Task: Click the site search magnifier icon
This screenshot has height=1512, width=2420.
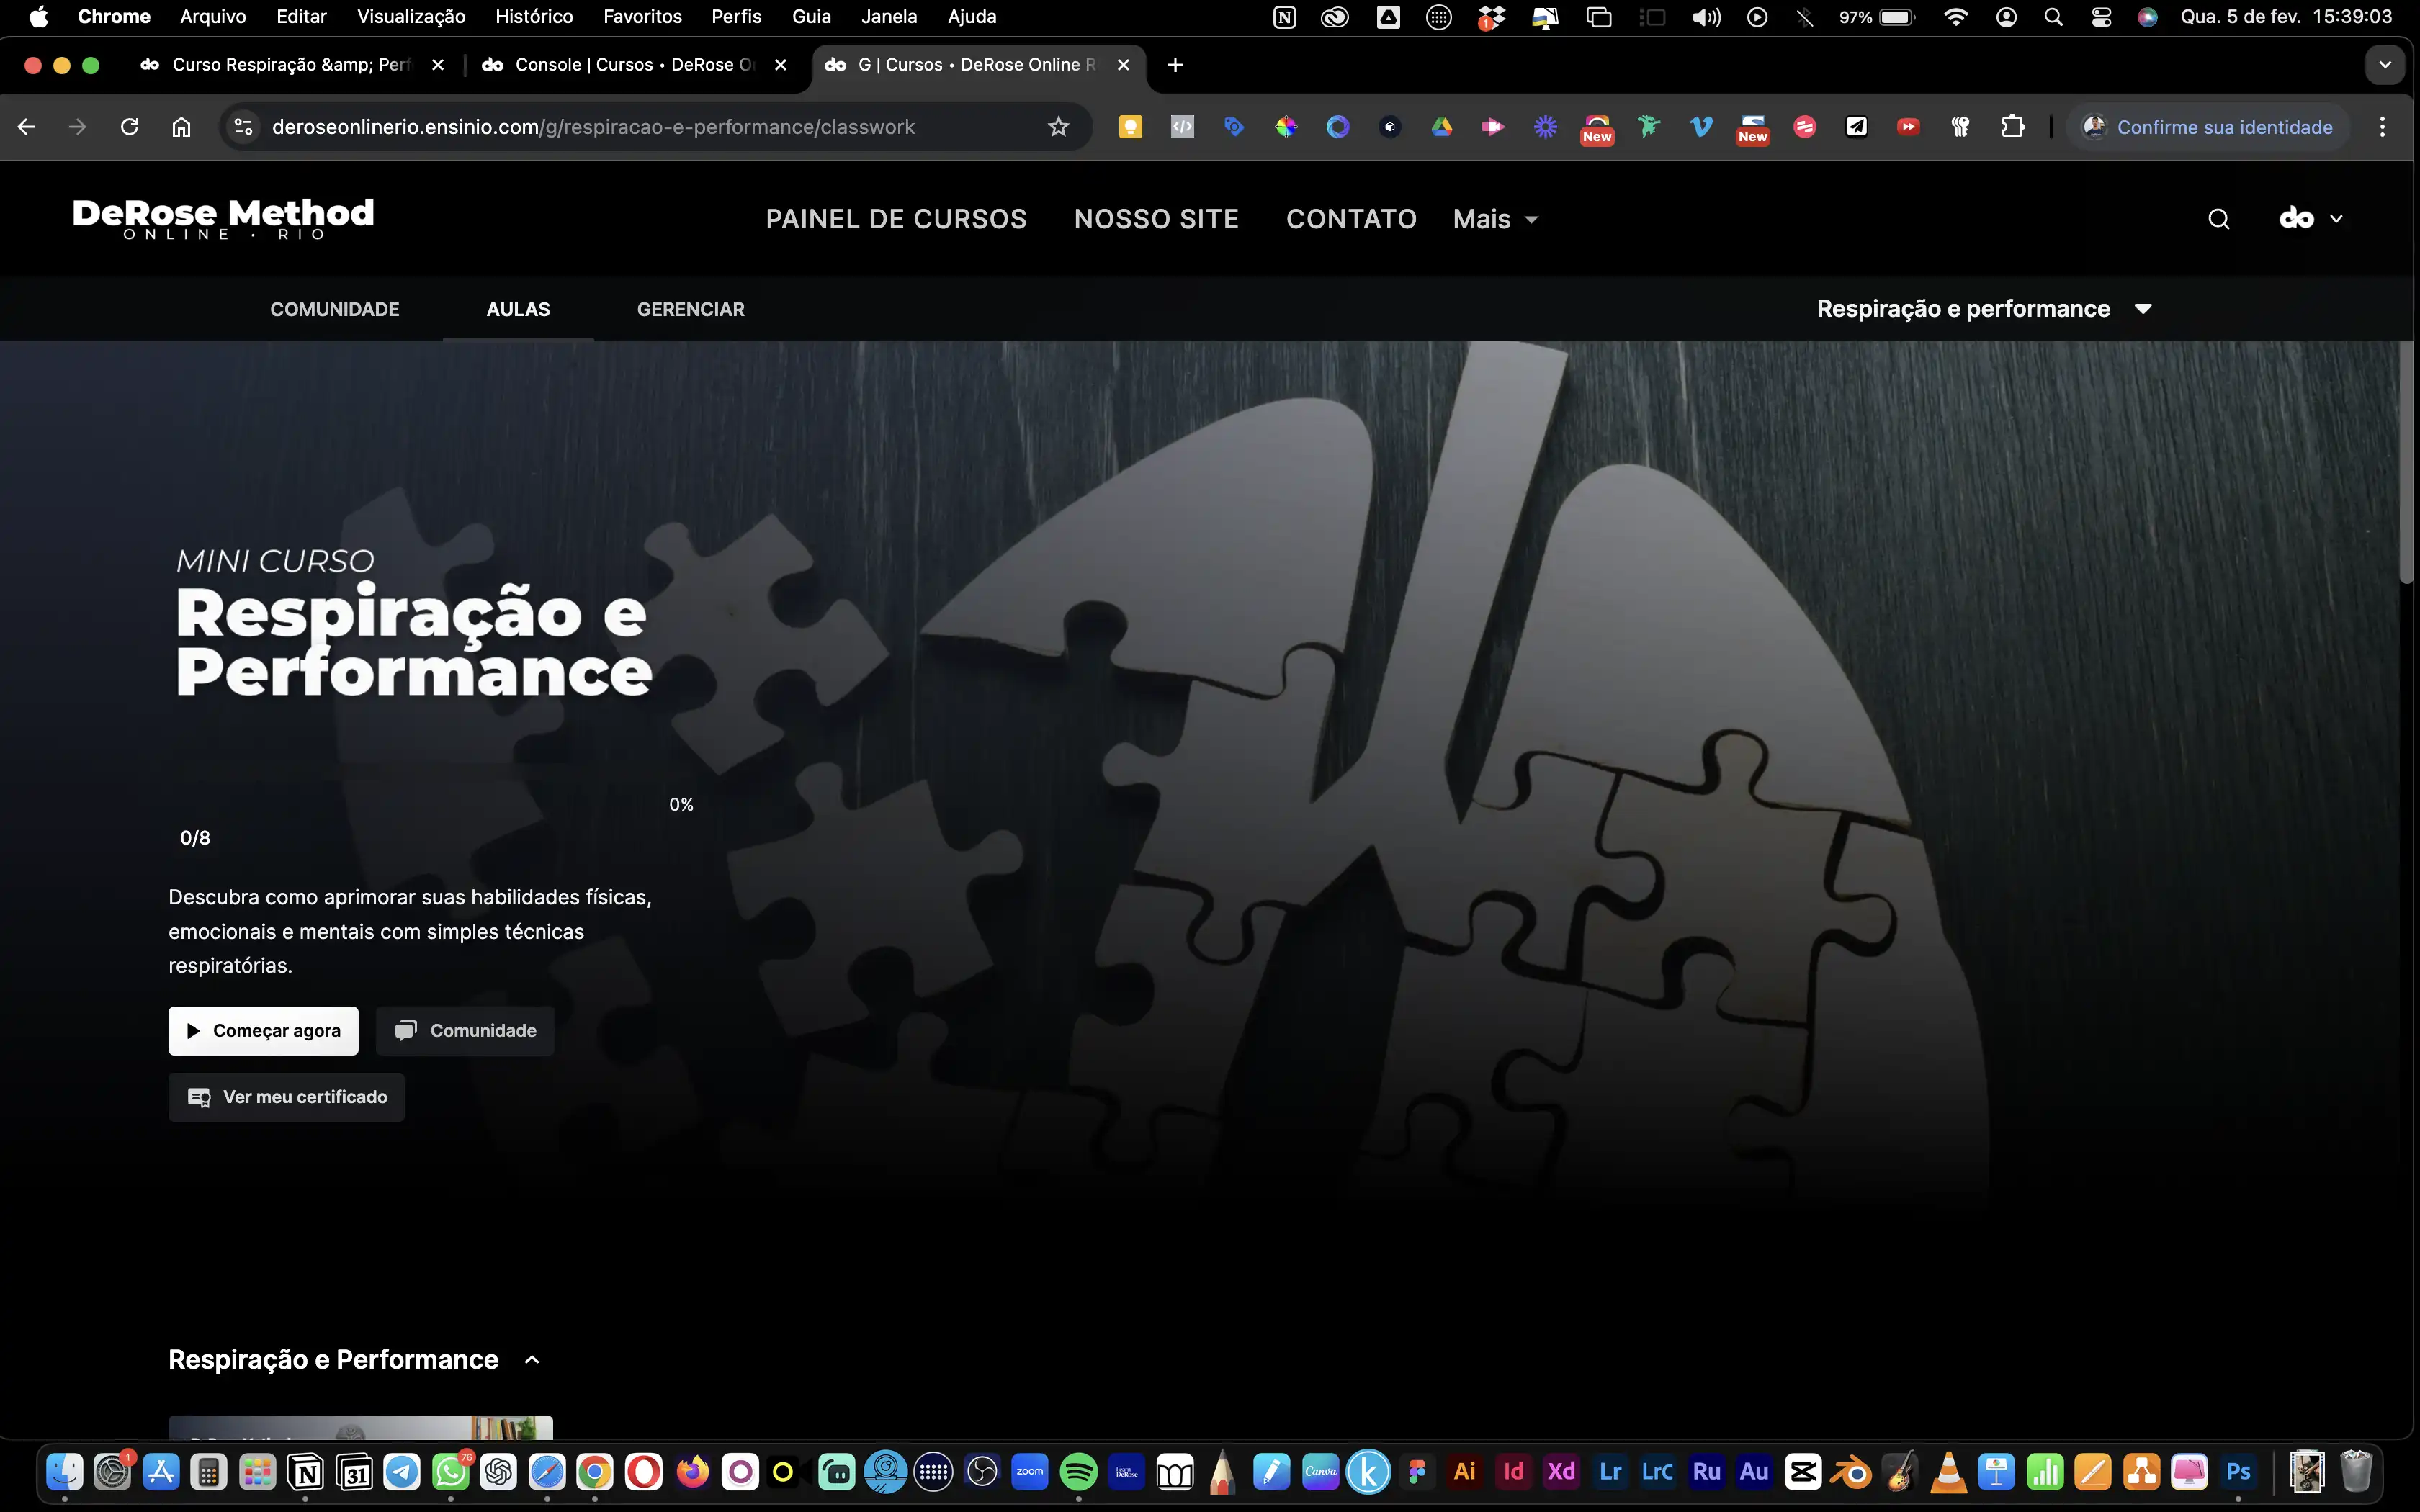Action: pos(2218,219)
